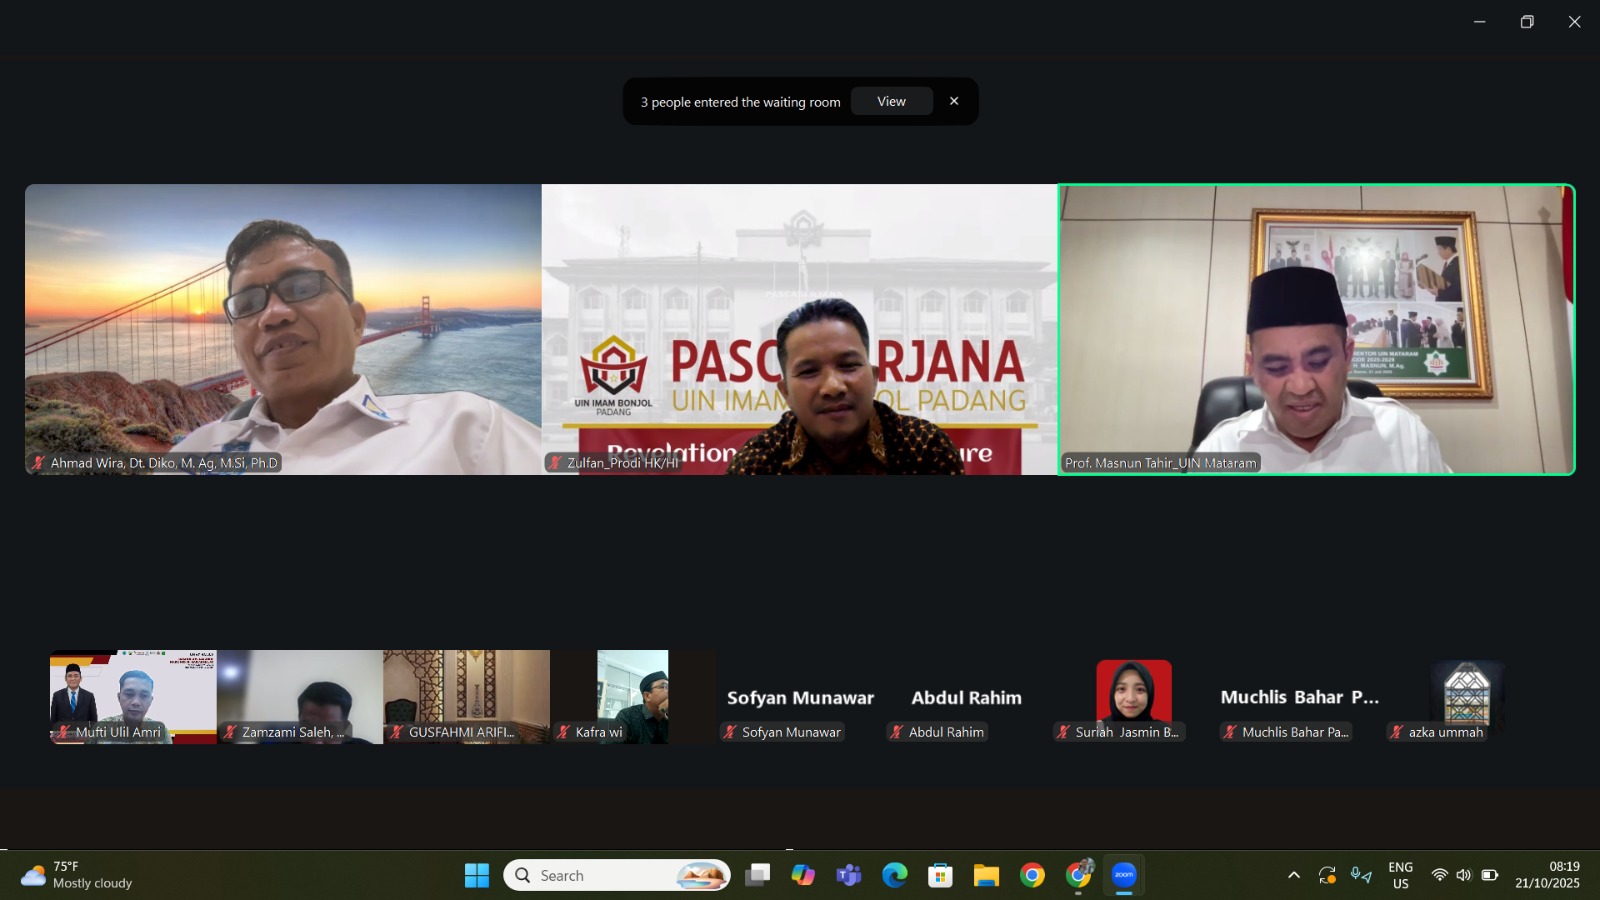The image size is (1600, 900).
Task: Select Ahmad Wira's video tile
Action: click(x=283, y=329)
